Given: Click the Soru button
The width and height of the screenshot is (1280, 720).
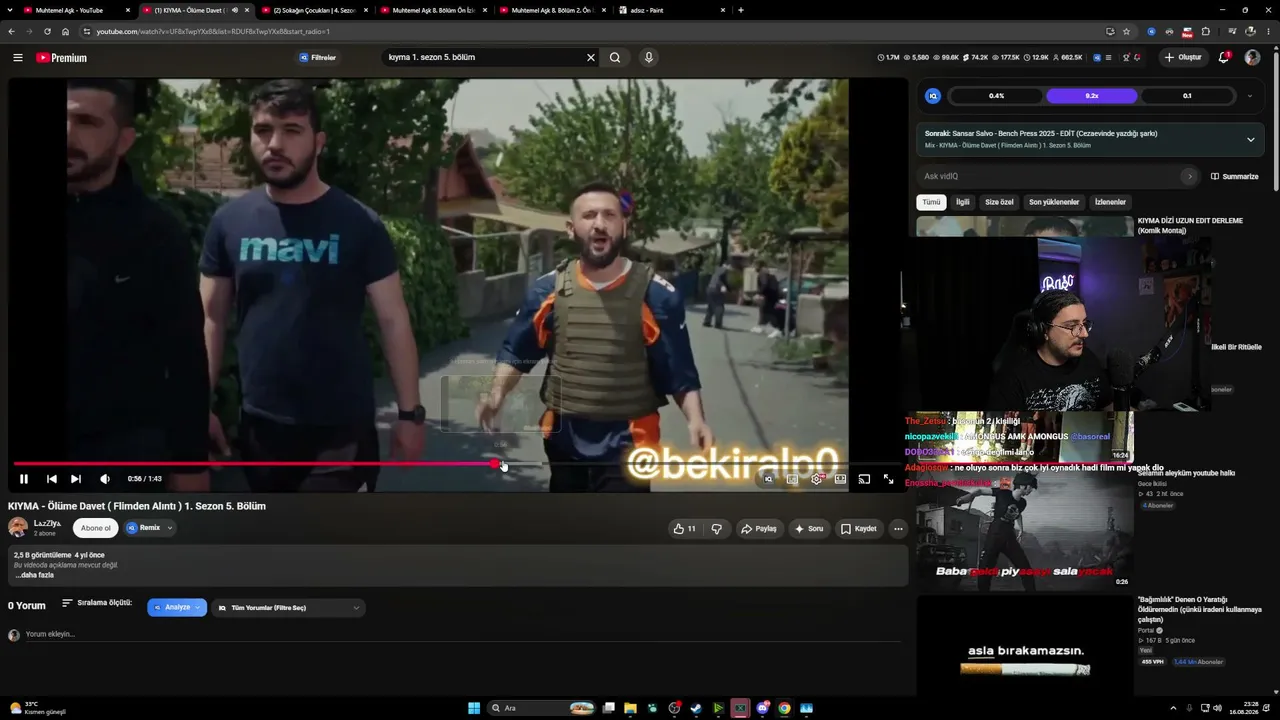Looking at the screenshot, I should [x=809, y=528].
